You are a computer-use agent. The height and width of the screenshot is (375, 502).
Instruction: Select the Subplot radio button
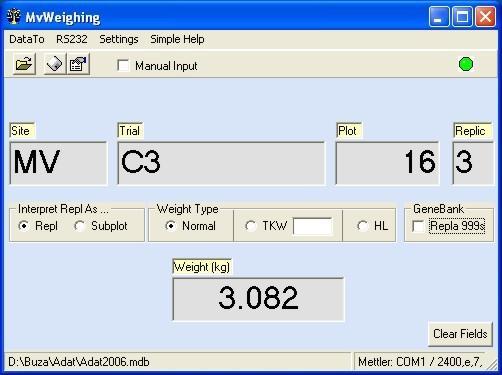coord(79,226)
